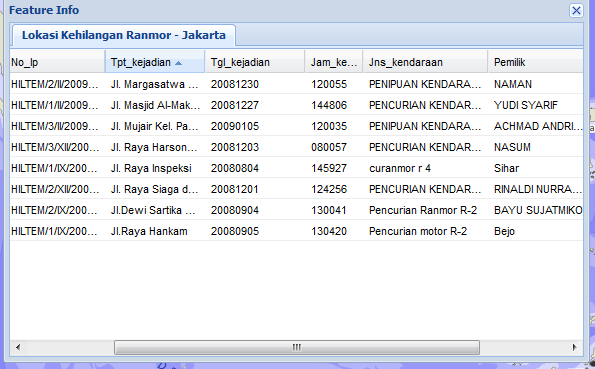The width and height of the screenshot is (595, 369).
Task: Select cell 'Jl. Mujair Kel. Pa...'
Action: point(155,126)
